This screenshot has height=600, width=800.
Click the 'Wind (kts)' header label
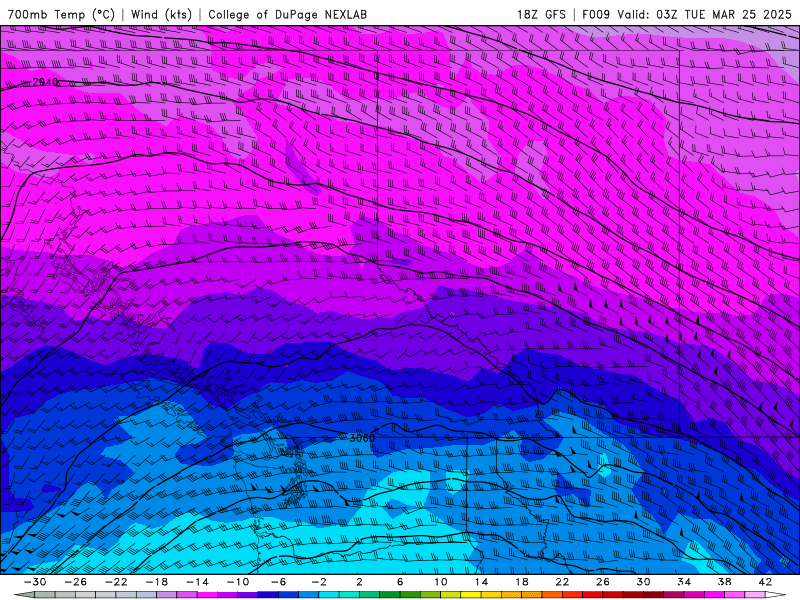[x=162, y=14]
